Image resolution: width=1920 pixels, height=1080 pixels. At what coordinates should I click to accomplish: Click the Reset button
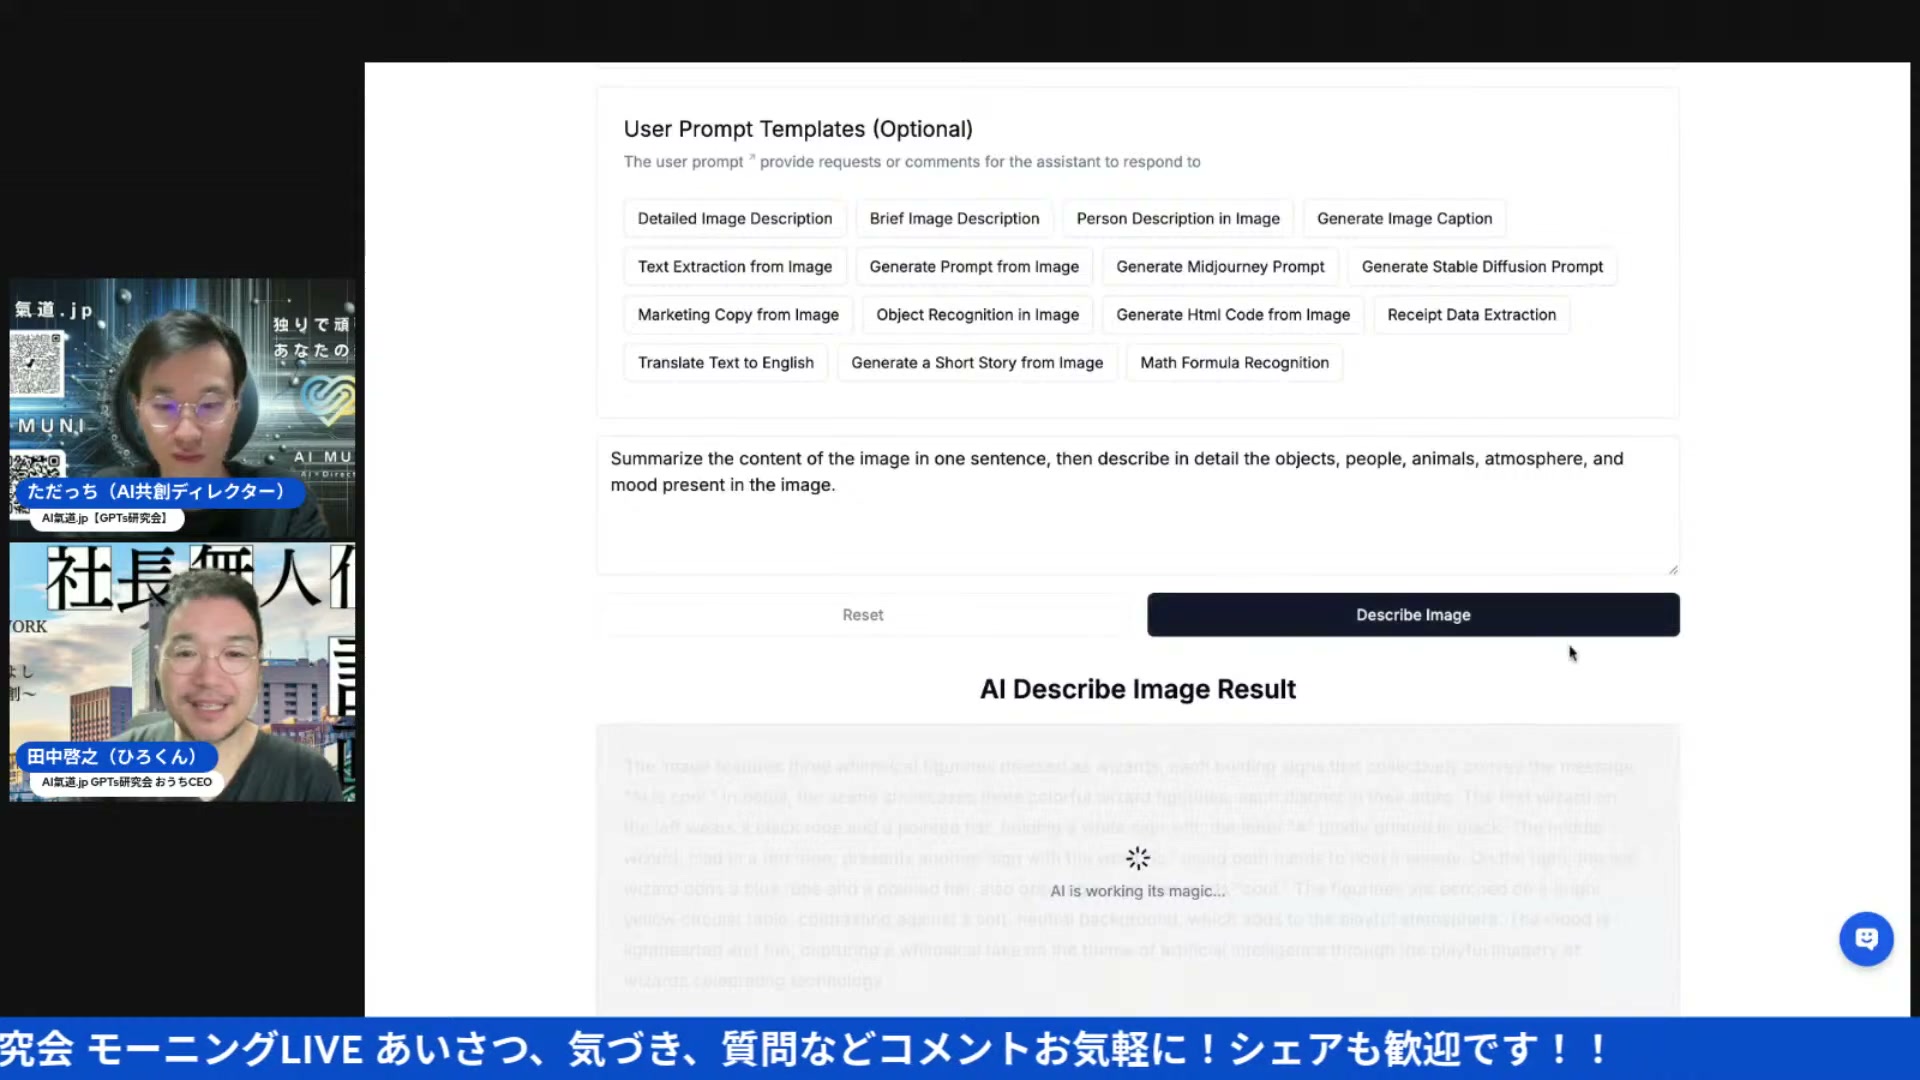coord(863,615)
